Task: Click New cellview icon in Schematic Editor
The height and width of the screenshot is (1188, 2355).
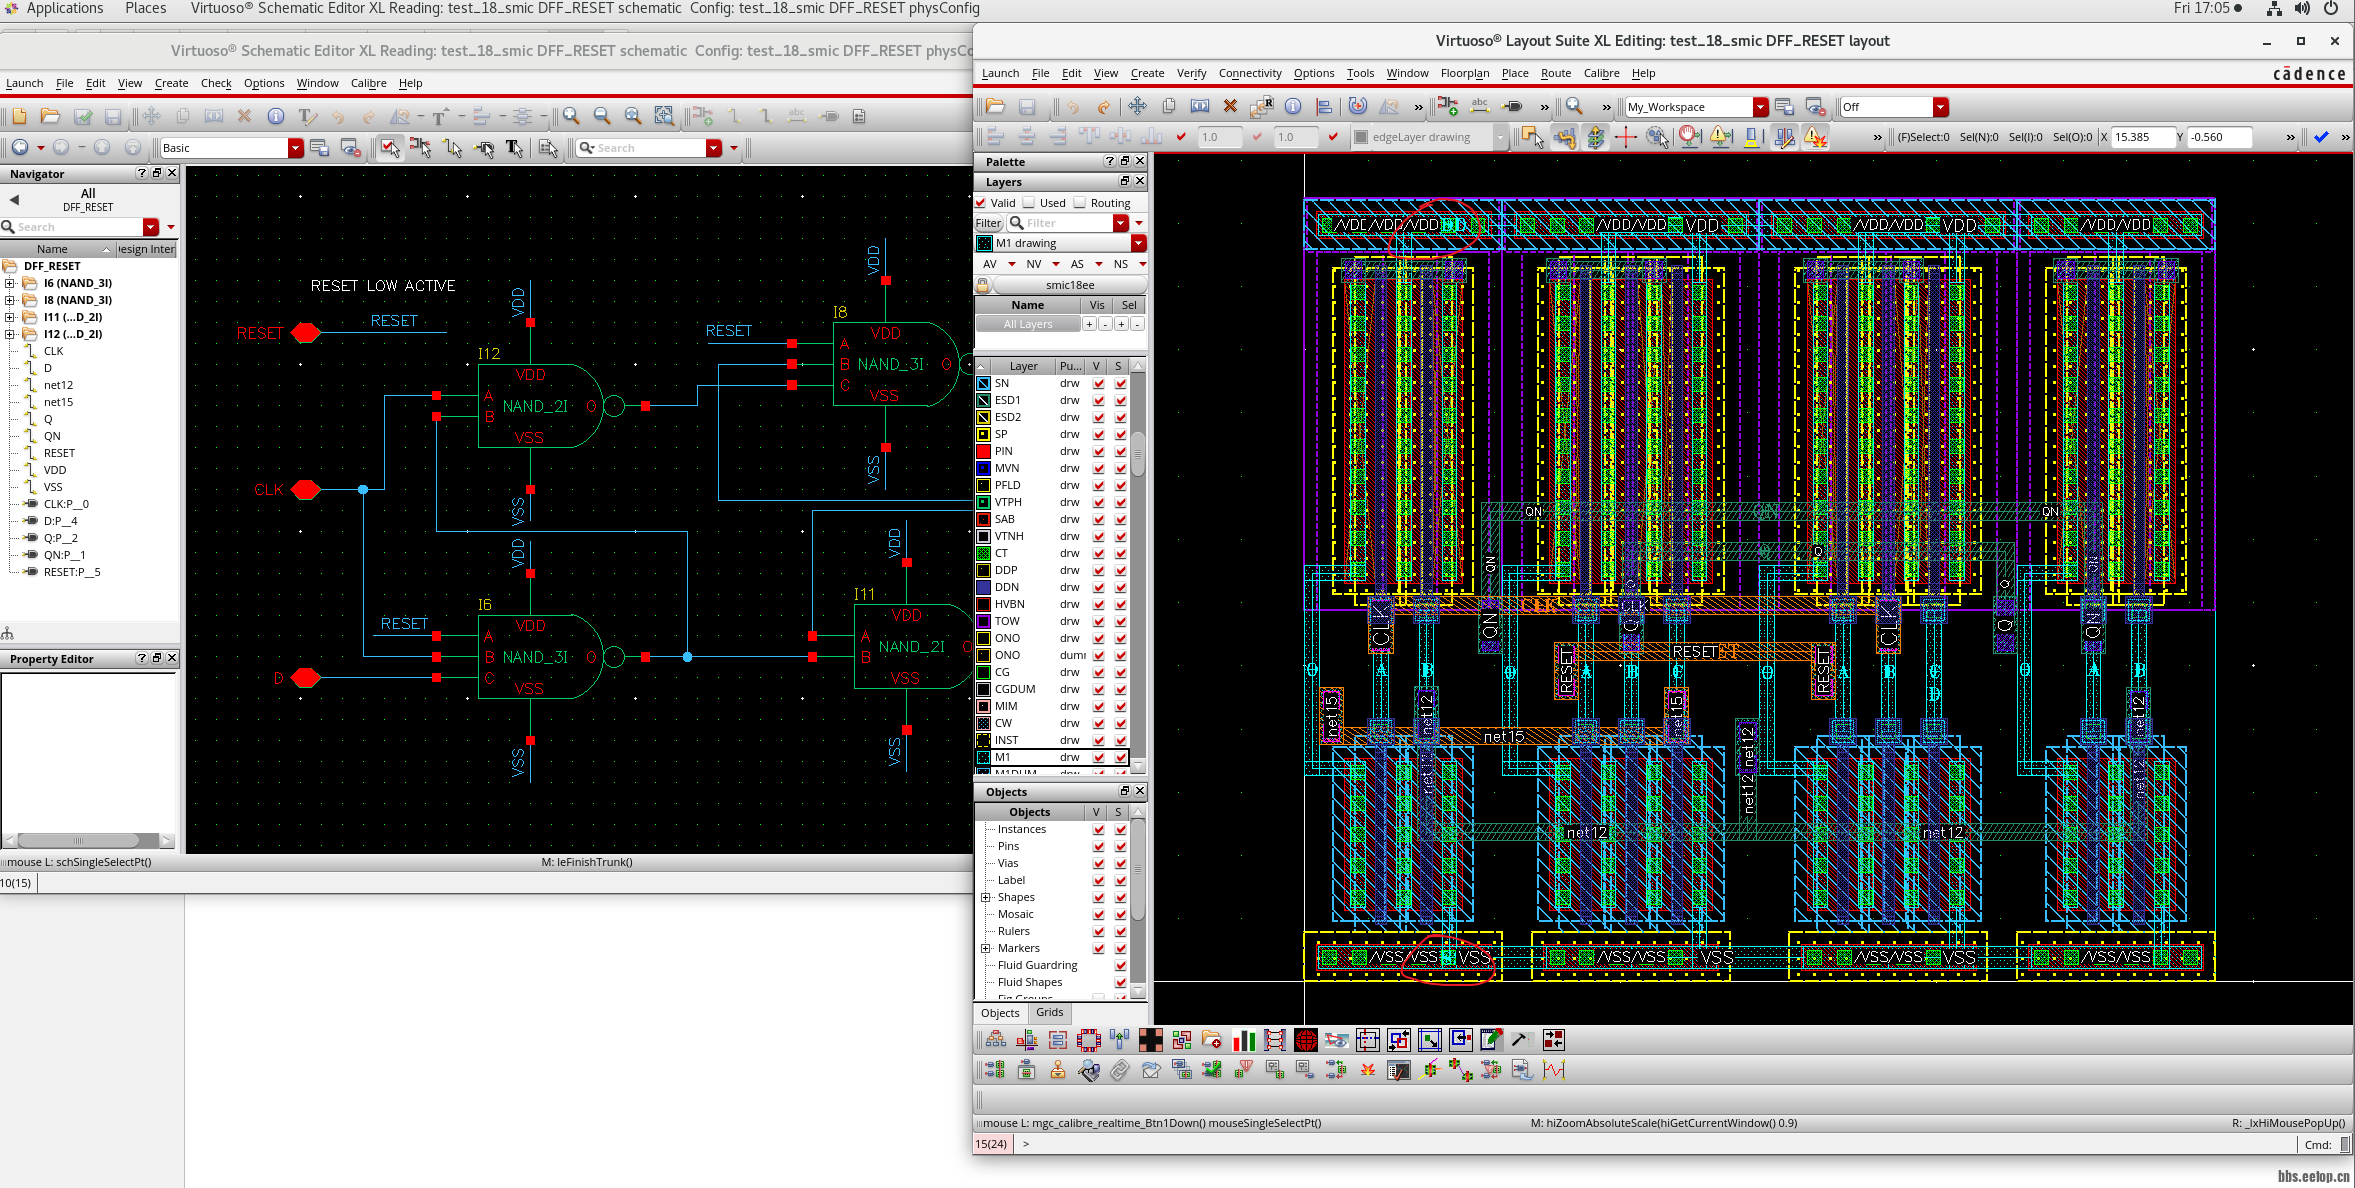Action: click(x=19, y=116)
